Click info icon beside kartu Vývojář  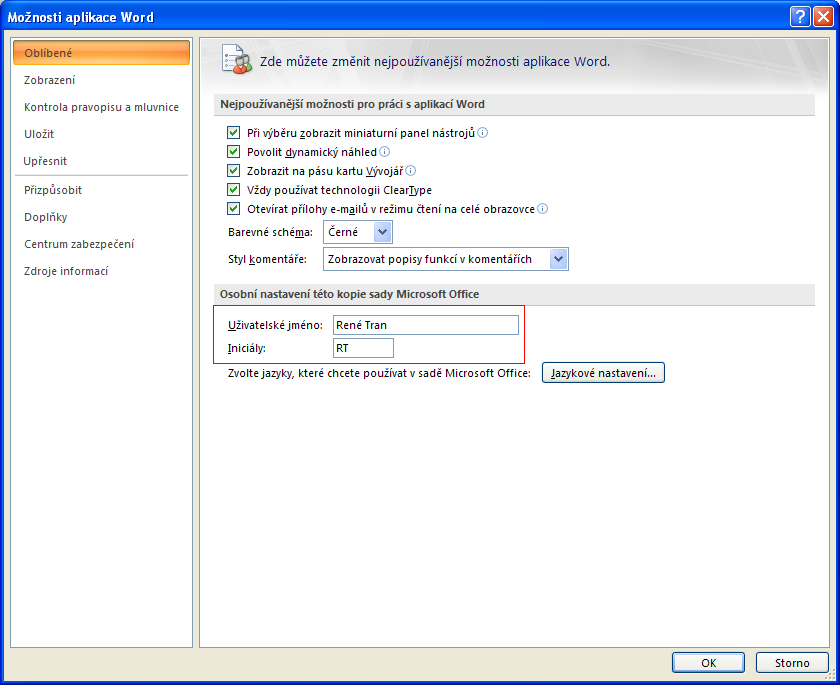(411, 170)
